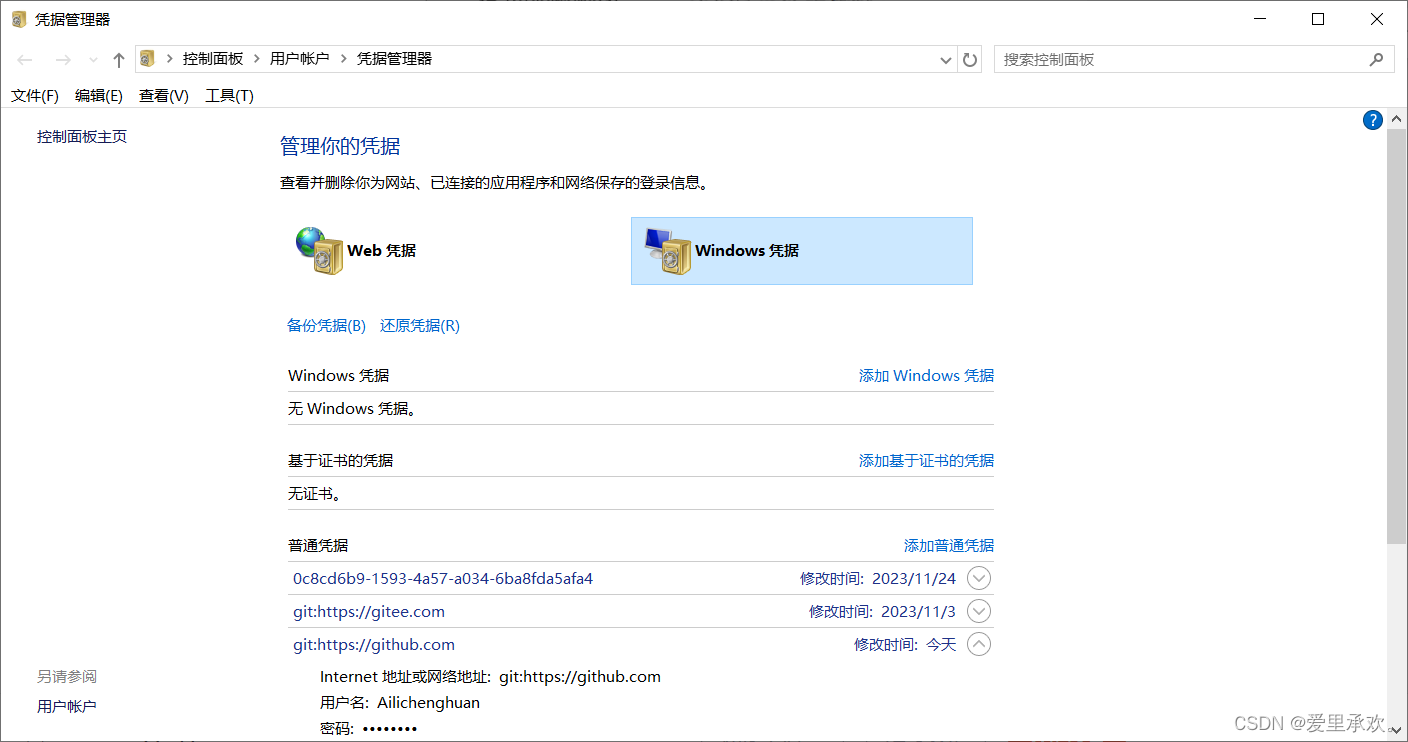Click the 无 Windows 凭据。 text
The width and height of the screenshot is (1408, 742).
point(352,409)
